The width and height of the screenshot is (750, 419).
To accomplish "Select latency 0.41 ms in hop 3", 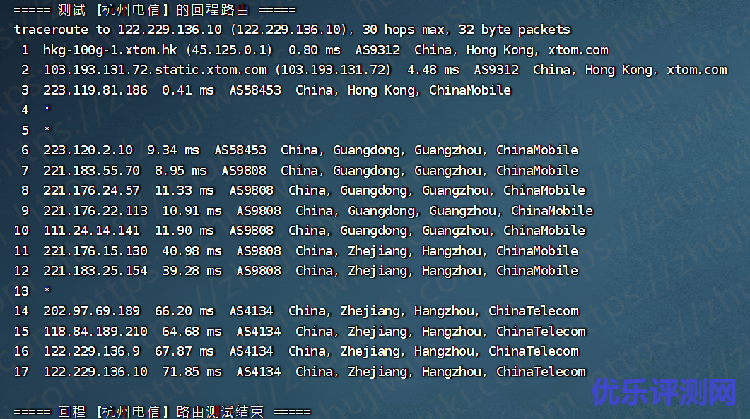I will 188,90.
